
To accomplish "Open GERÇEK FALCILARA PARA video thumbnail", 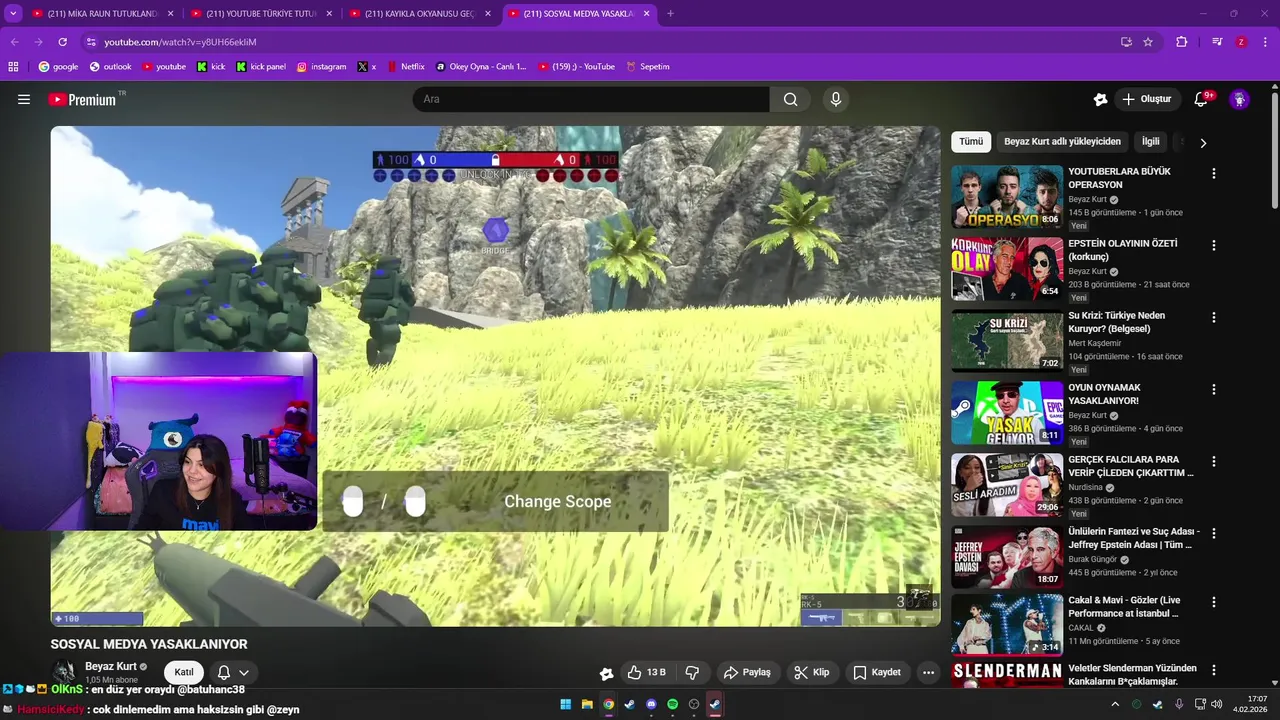I will 1007,485.
